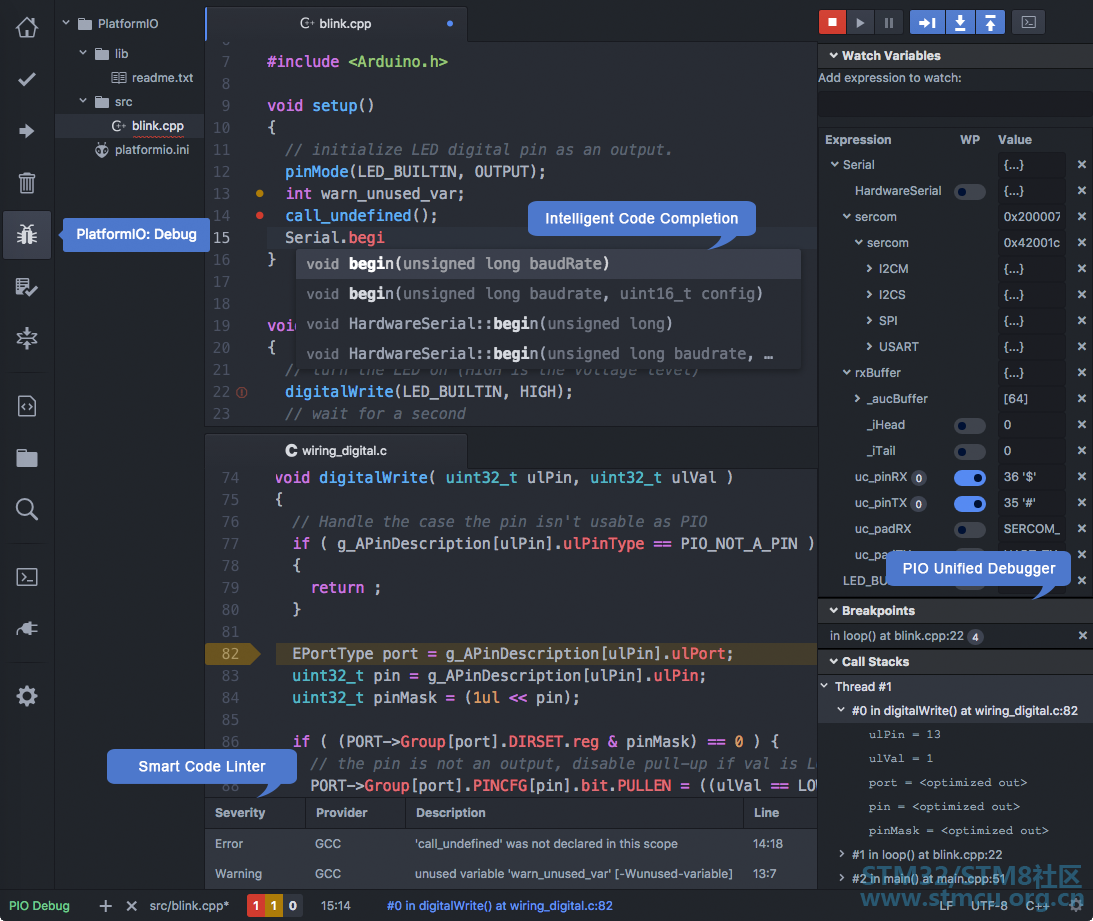Open the debug console terminal icon
The width and height of the screenshot is (1093, 921).
coord(1028,22)
